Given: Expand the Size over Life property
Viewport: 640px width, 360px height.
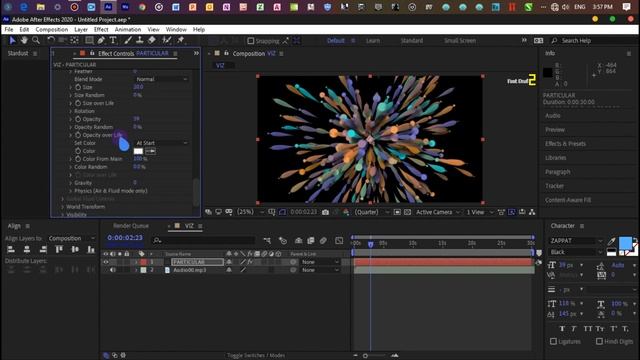Looking at the screenshot, I should [70, 103].
